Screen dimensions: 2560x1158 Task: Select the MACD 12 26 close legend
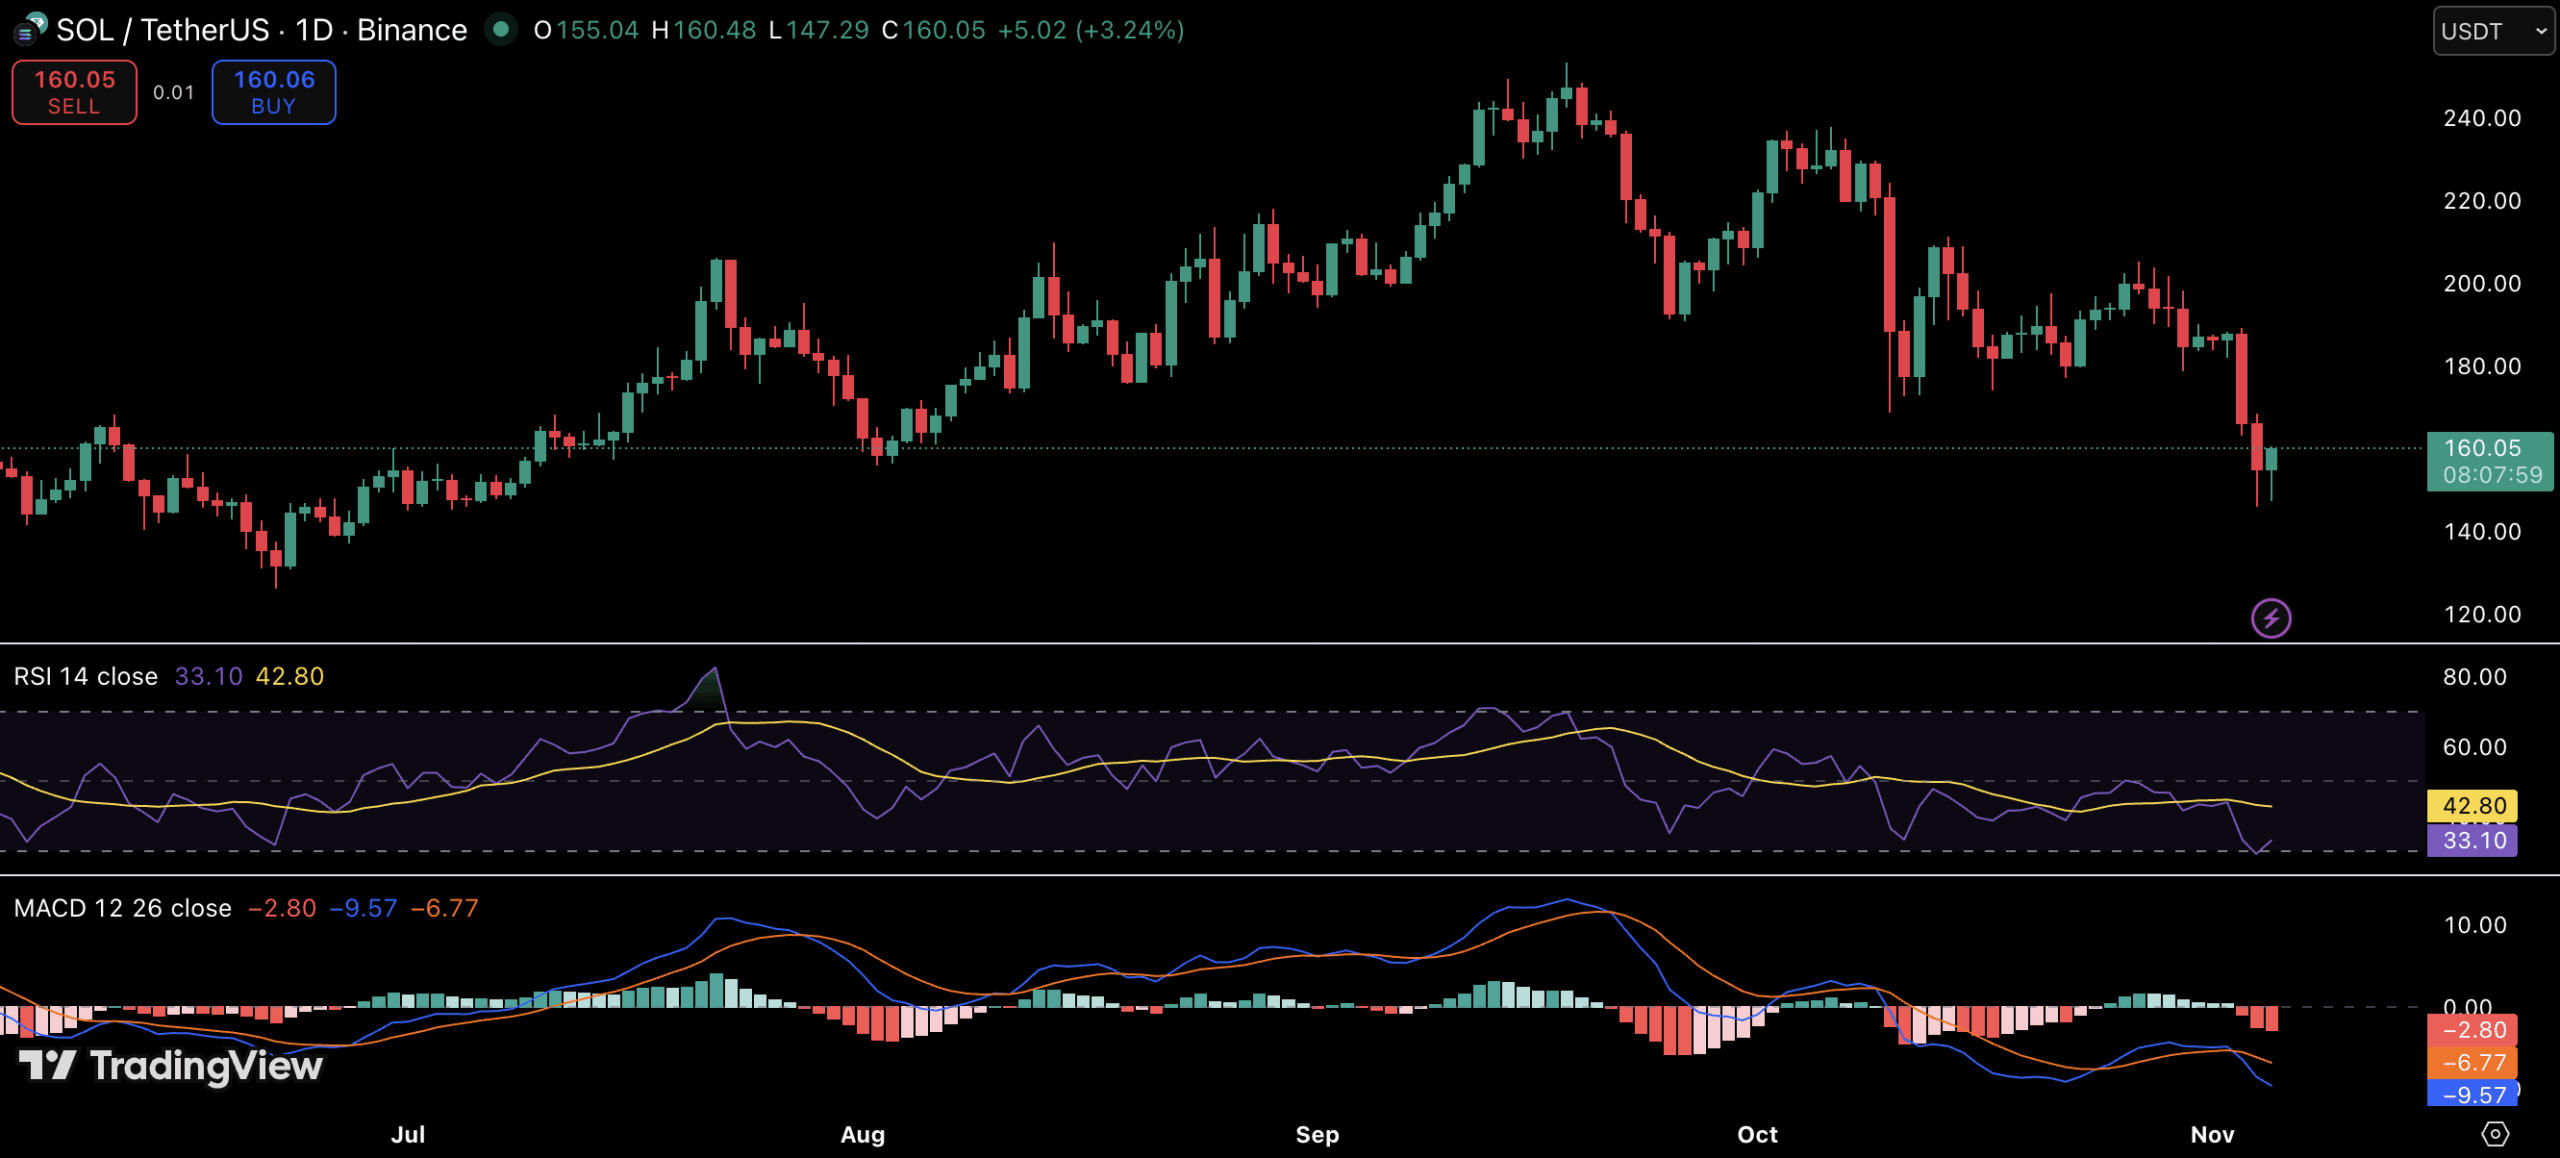coord(122,908)
